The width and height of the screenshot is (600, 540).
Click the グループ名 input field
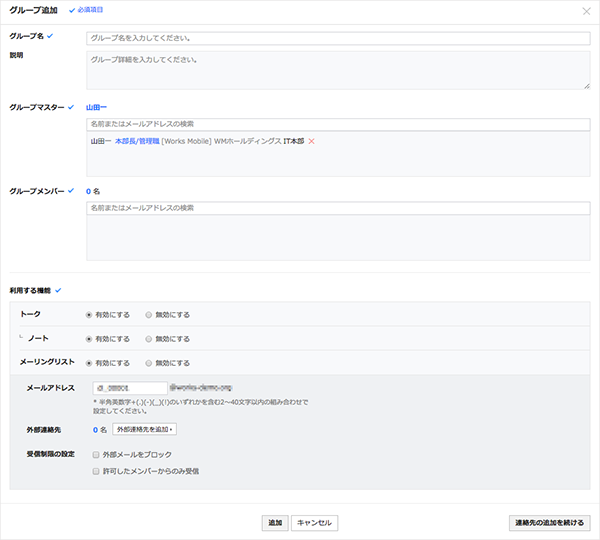(x=338, y=38)
